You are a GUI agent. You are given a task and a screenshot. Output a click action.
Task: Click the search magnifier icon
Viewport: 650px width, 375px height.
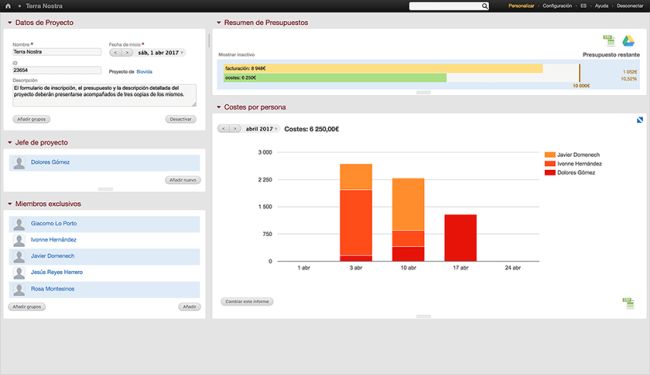click(x=485, y=6)
